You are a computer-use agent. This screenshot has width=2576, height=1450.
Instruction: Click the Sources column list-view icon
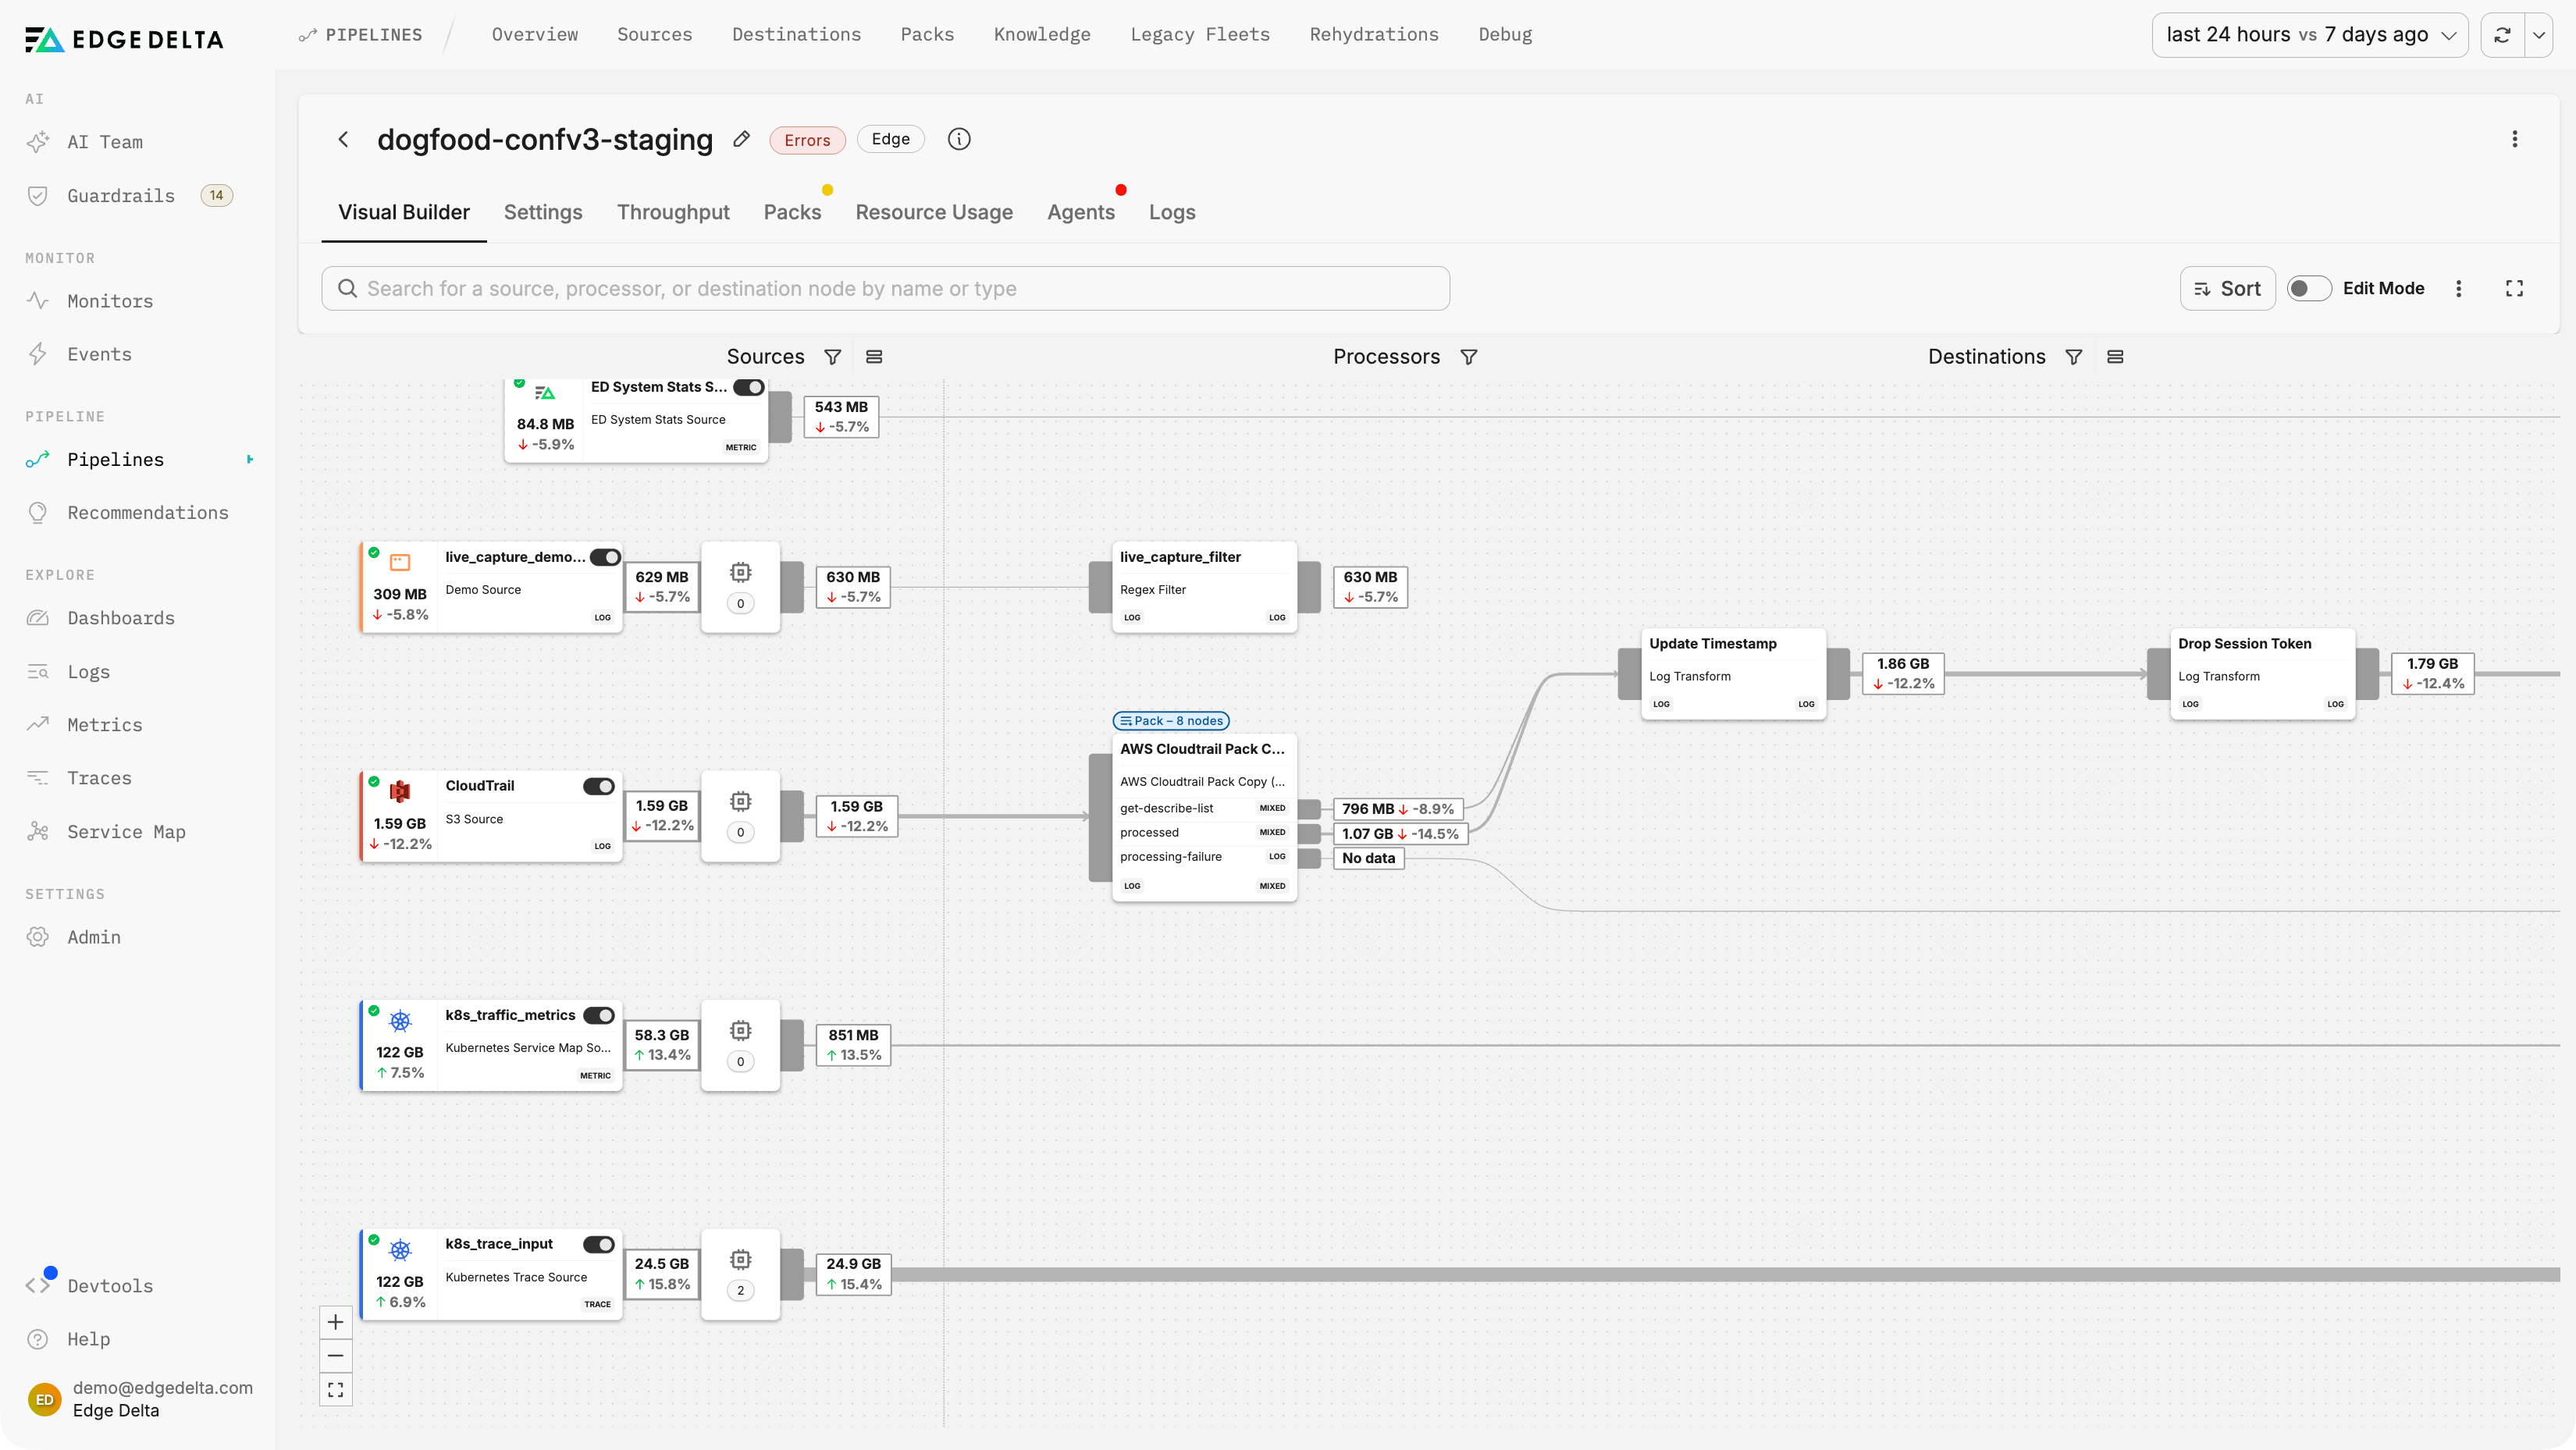click(874, 357)
